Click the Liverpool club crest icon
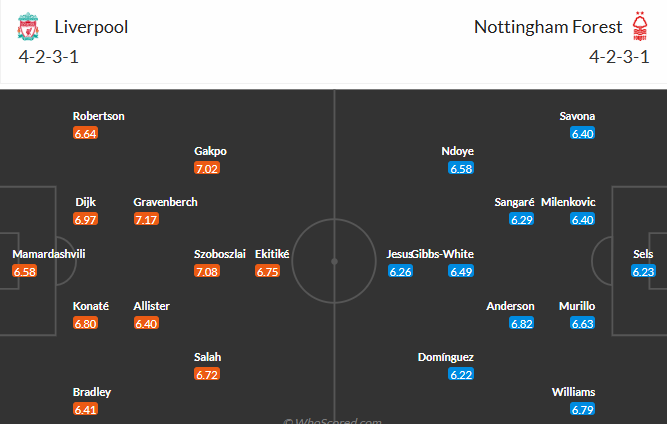The height and width of the screenshot is (424, 667). tap(27, 27)
